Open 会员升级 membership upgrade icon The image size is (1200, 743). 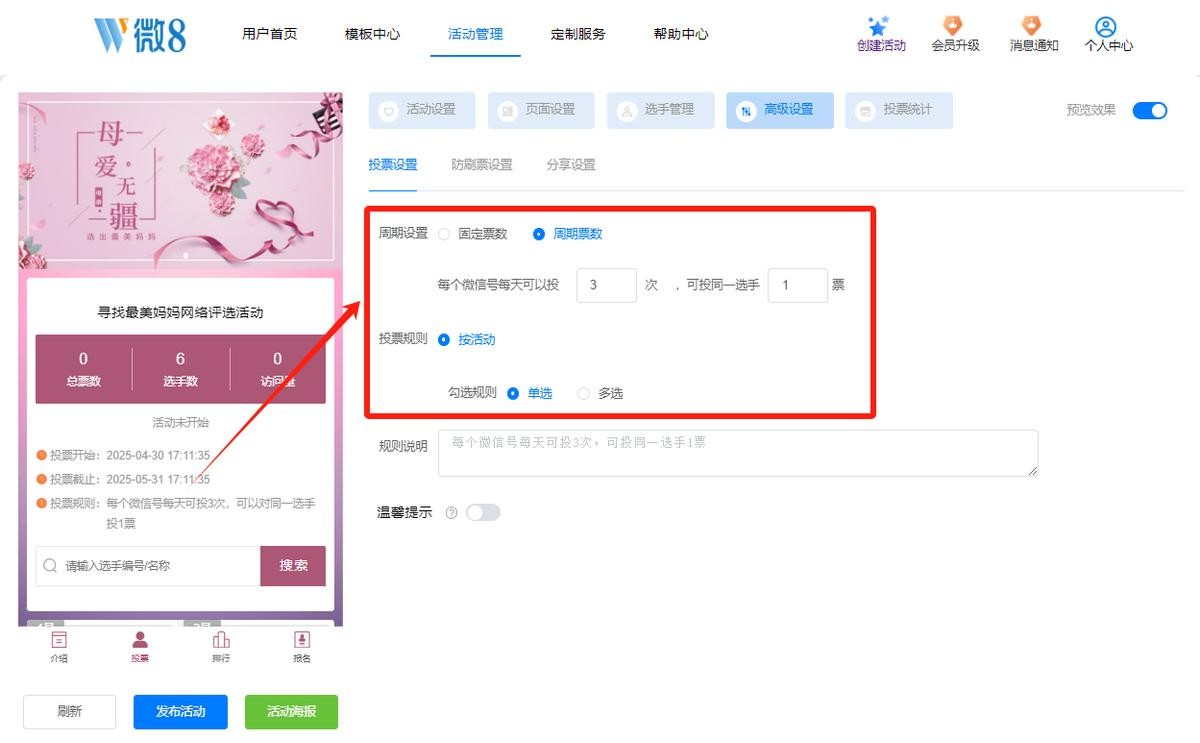954,27
